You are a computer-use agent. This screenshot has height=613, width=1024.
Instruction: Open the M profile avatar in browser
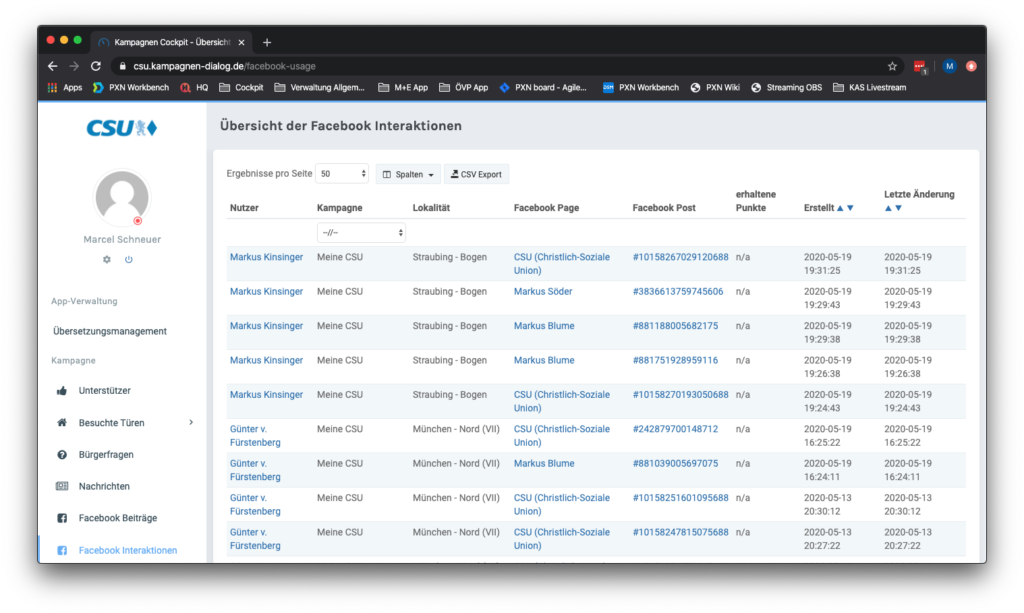pyautogui.click(x=949, y=66)
